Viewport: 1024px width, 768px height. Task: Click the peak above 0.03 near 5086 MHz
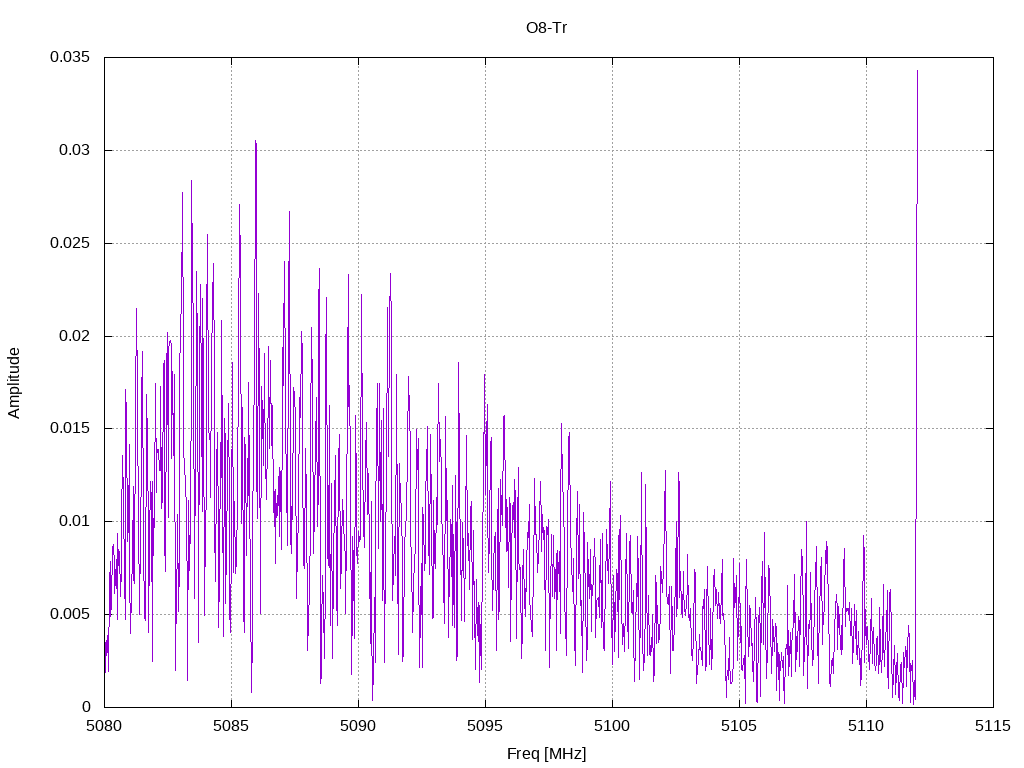point(255,141)
